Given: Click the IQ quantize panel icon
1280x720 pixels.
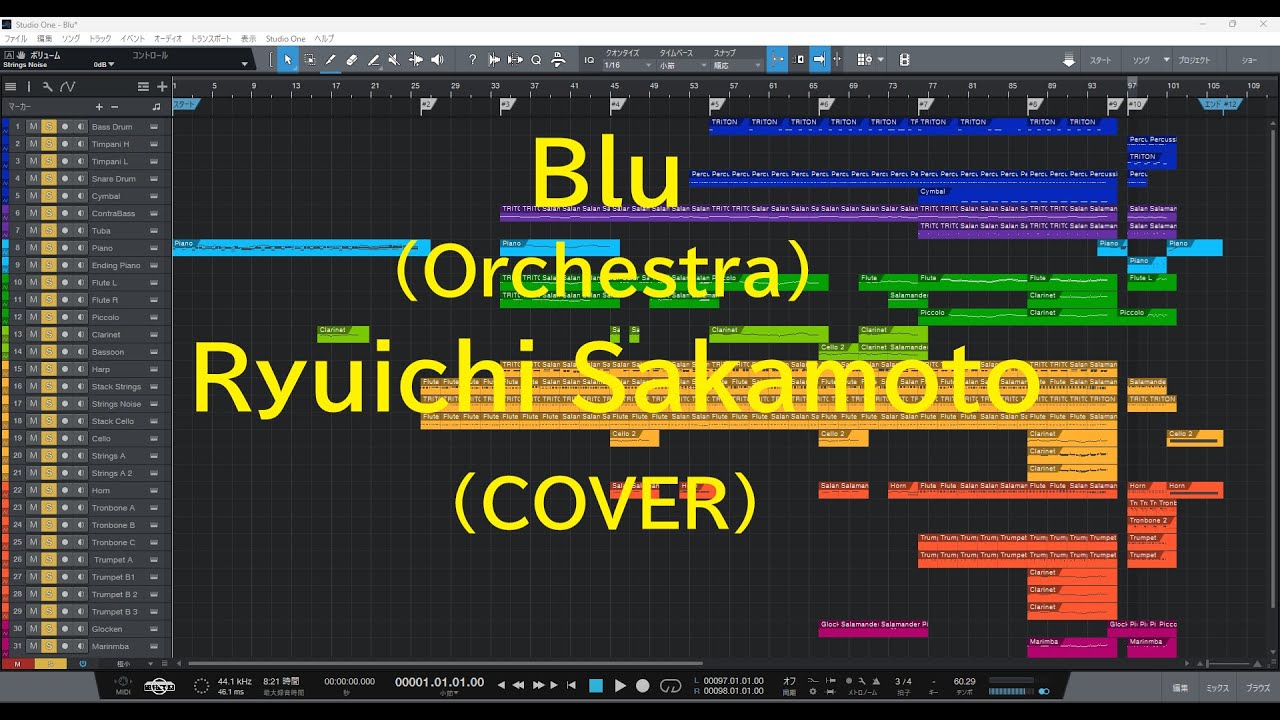Looking at the screenshot, I should [x=589, y=60].
